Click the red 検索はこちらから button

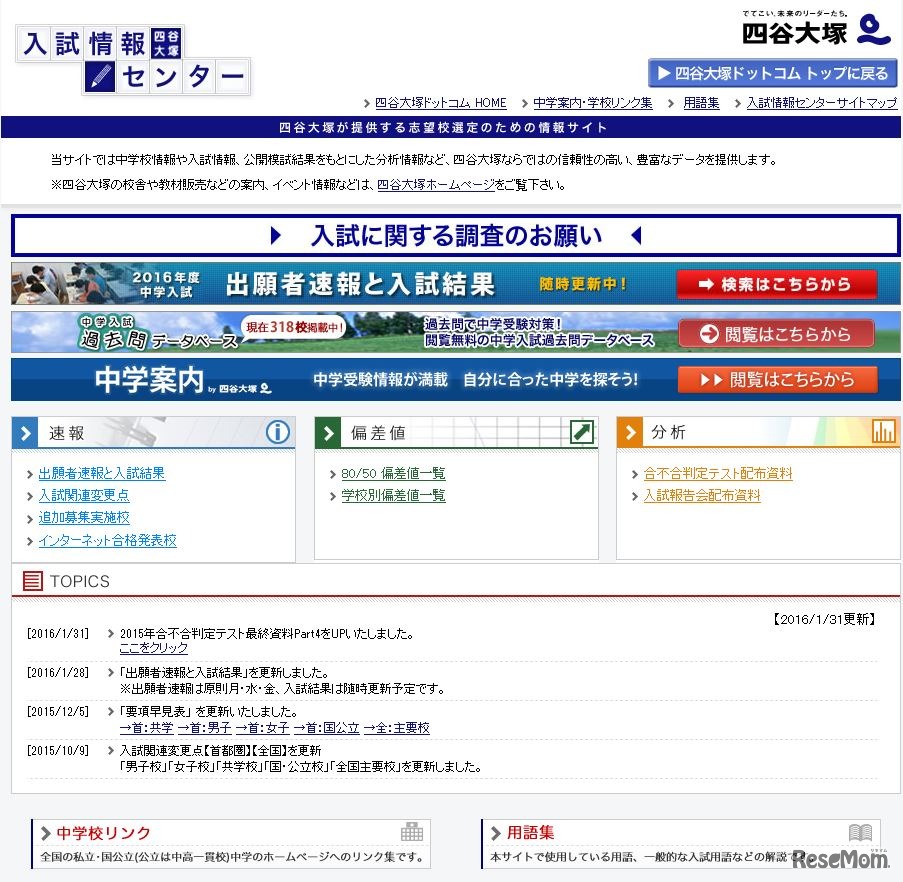(778, 284)
